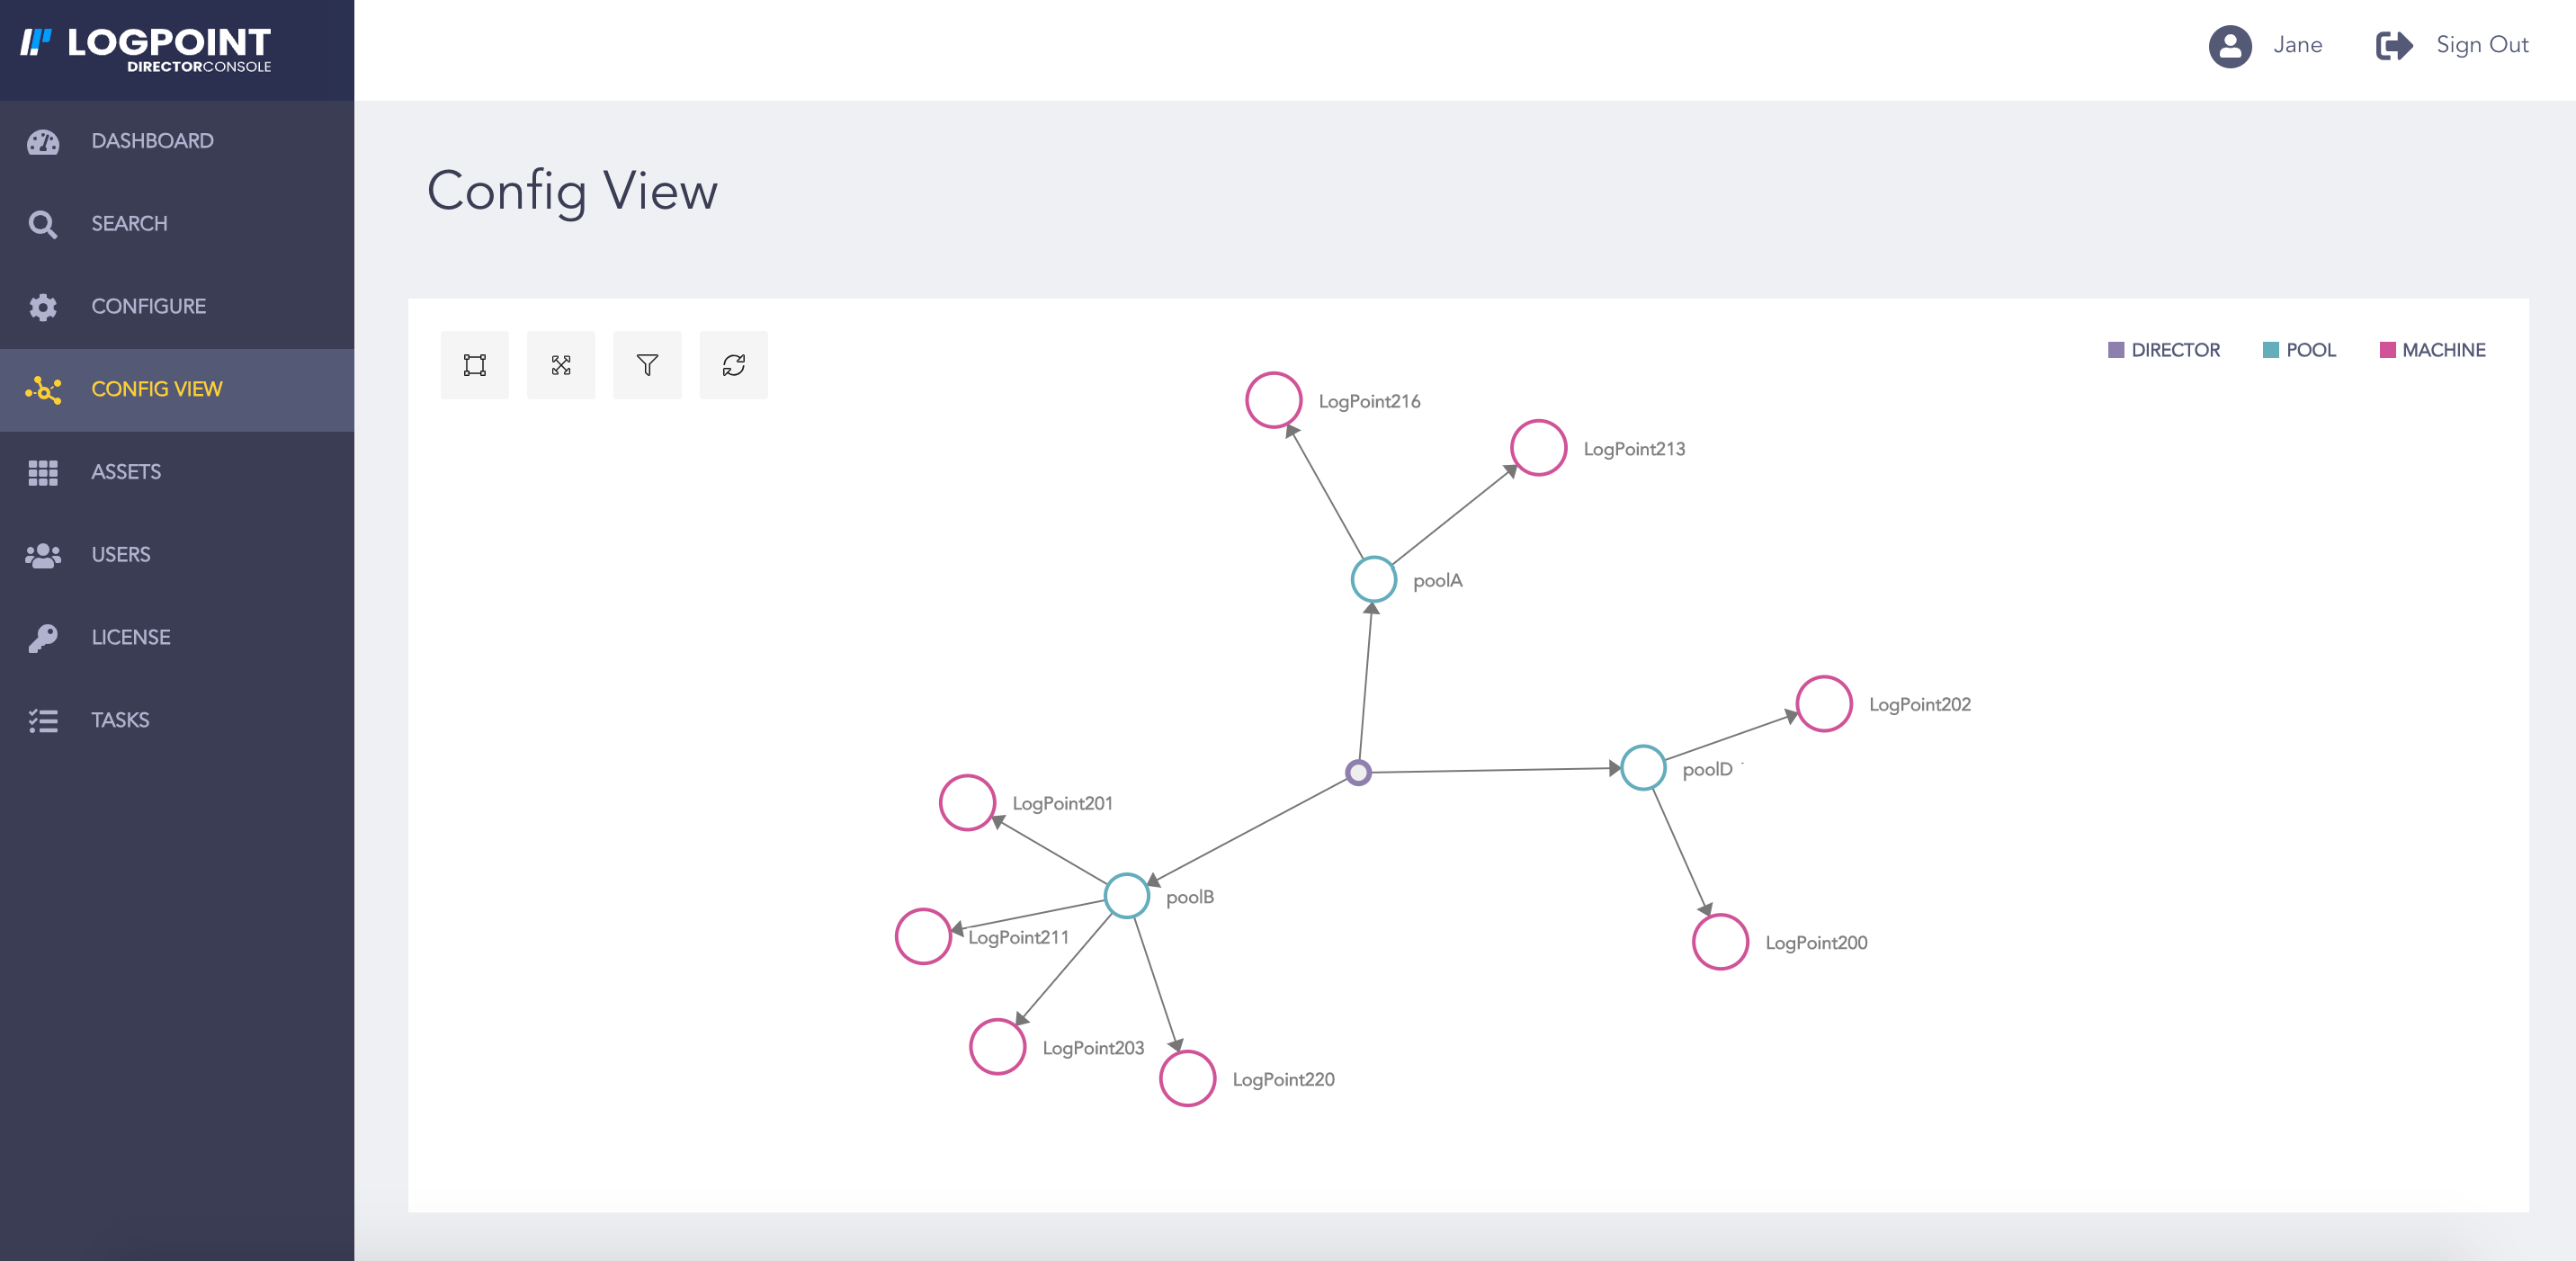Click the Dashboard gauge icon
This screenshot has height=1261, width=2576.
[x=43, y=141]
